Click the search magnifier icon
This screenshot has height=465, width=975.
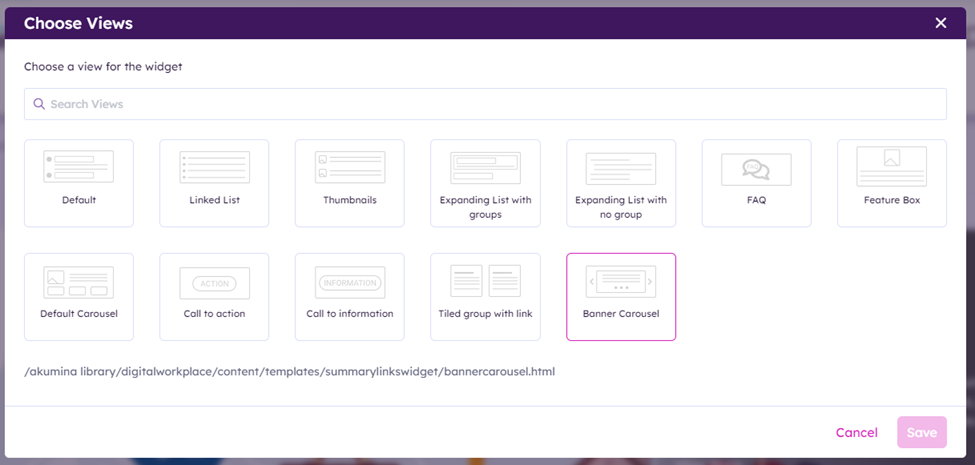tap(39, 104)
